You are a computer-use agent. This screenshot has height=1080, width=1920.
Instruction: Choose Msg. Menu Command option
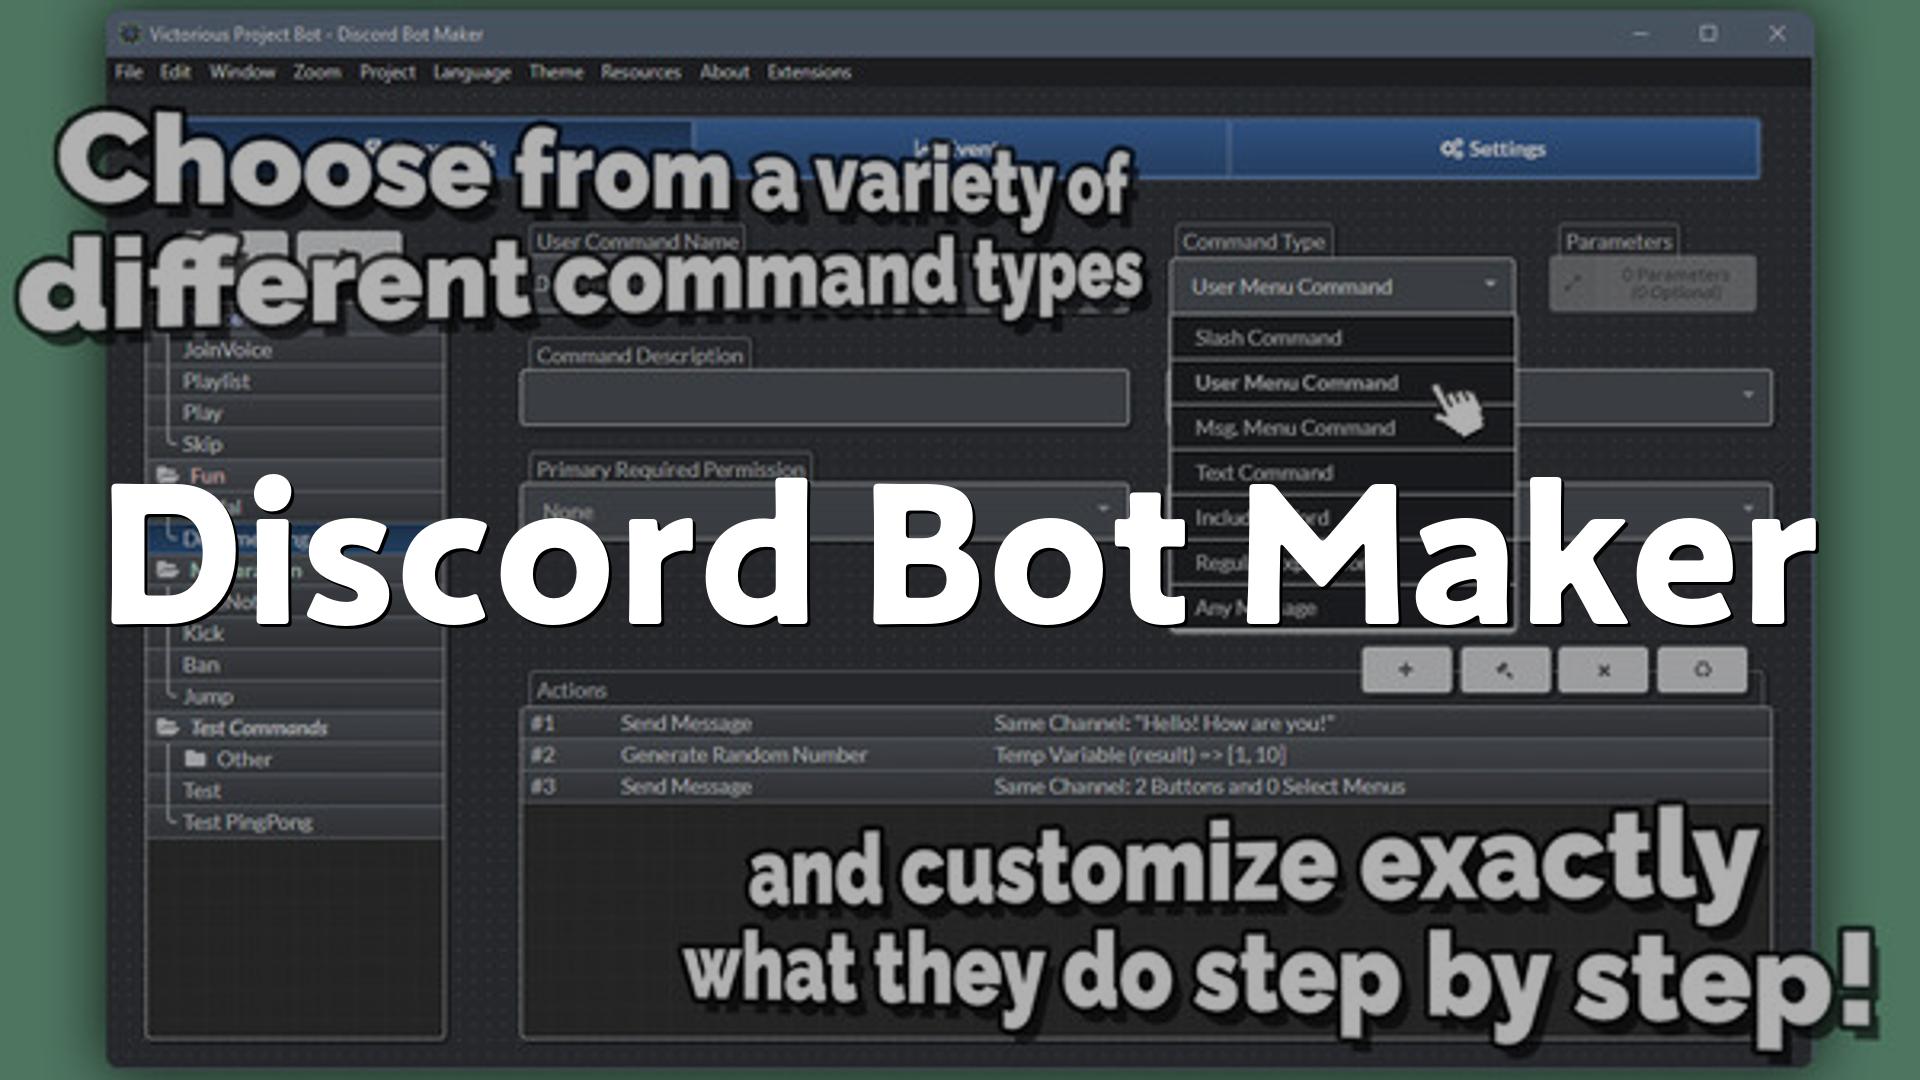pyautogui.click(x=1342, y=428)
